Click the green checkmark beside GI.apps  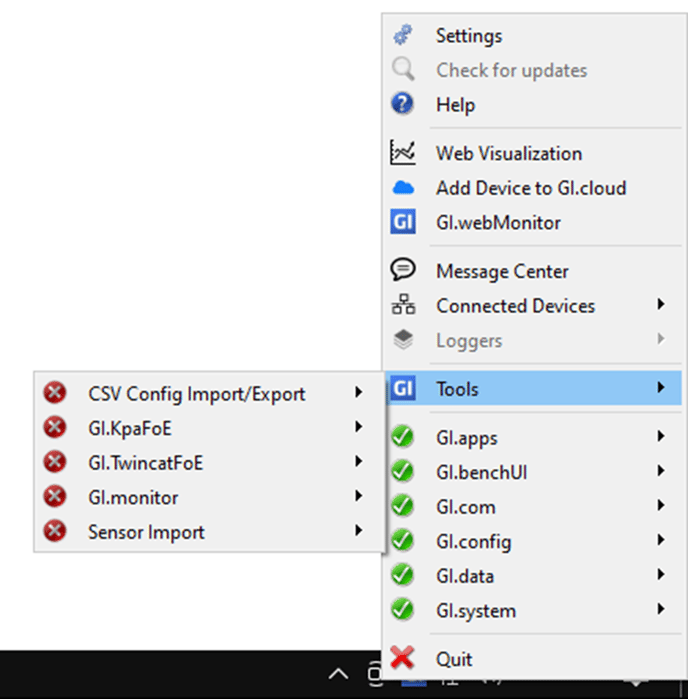pos(402,437)
